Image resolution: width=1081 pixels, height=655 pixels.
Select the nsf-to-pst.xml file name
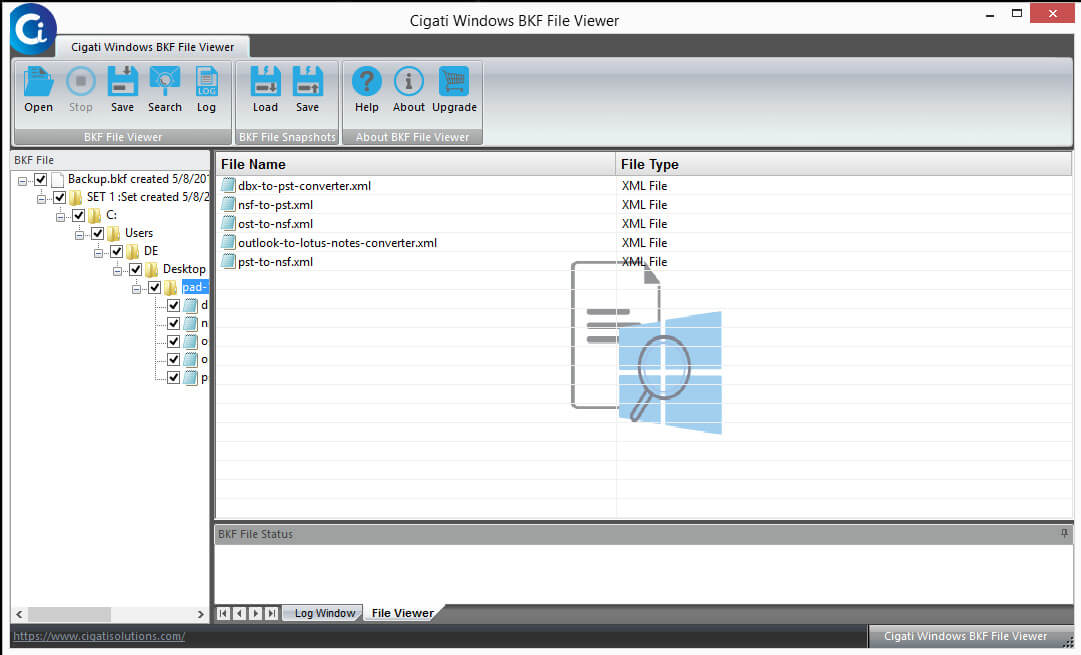(x=276, y=205)
